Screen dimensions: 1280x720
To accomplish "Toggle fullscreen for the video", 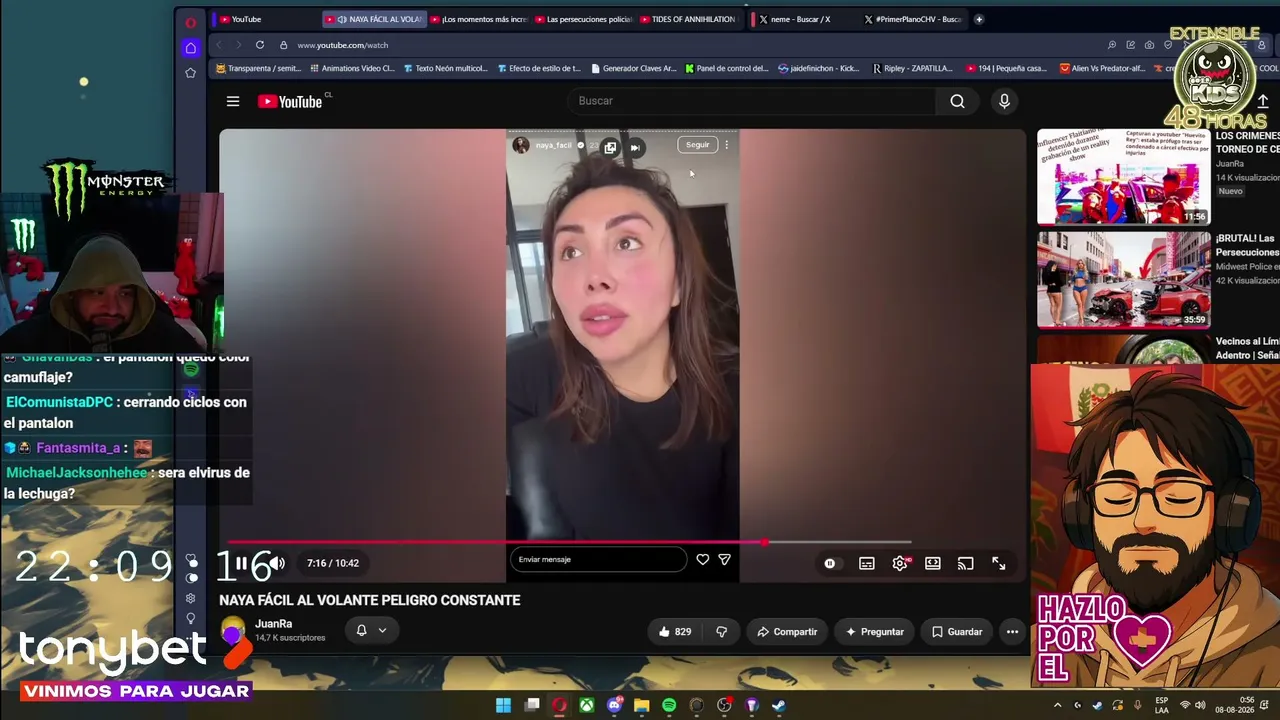I will (999, 564).
